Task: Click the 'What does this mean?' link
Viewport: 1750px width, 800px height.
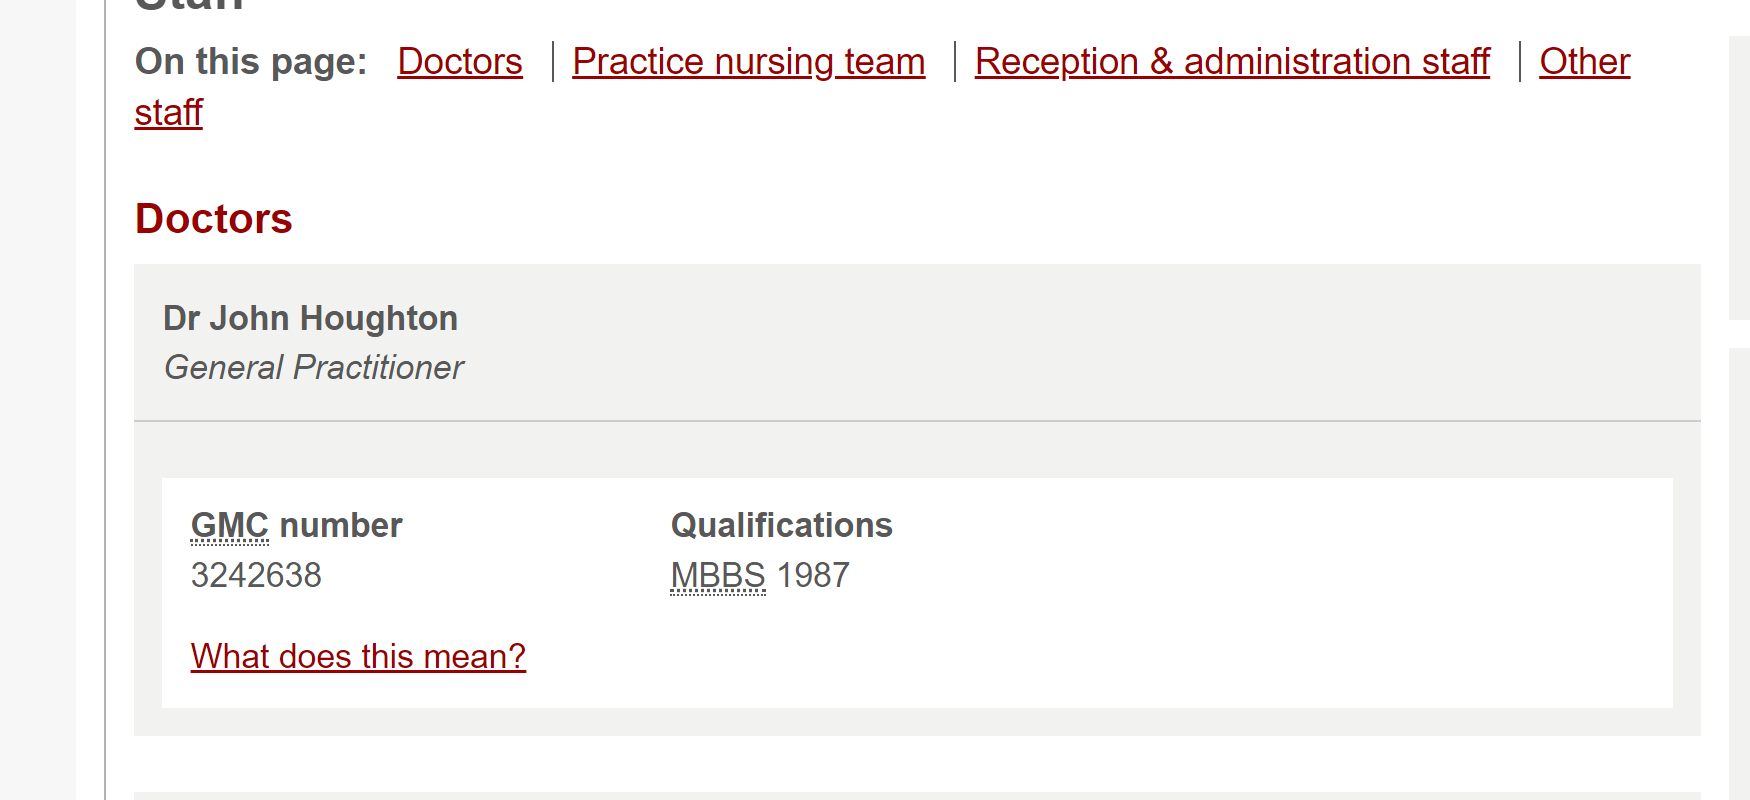Action: pos(358,657)
